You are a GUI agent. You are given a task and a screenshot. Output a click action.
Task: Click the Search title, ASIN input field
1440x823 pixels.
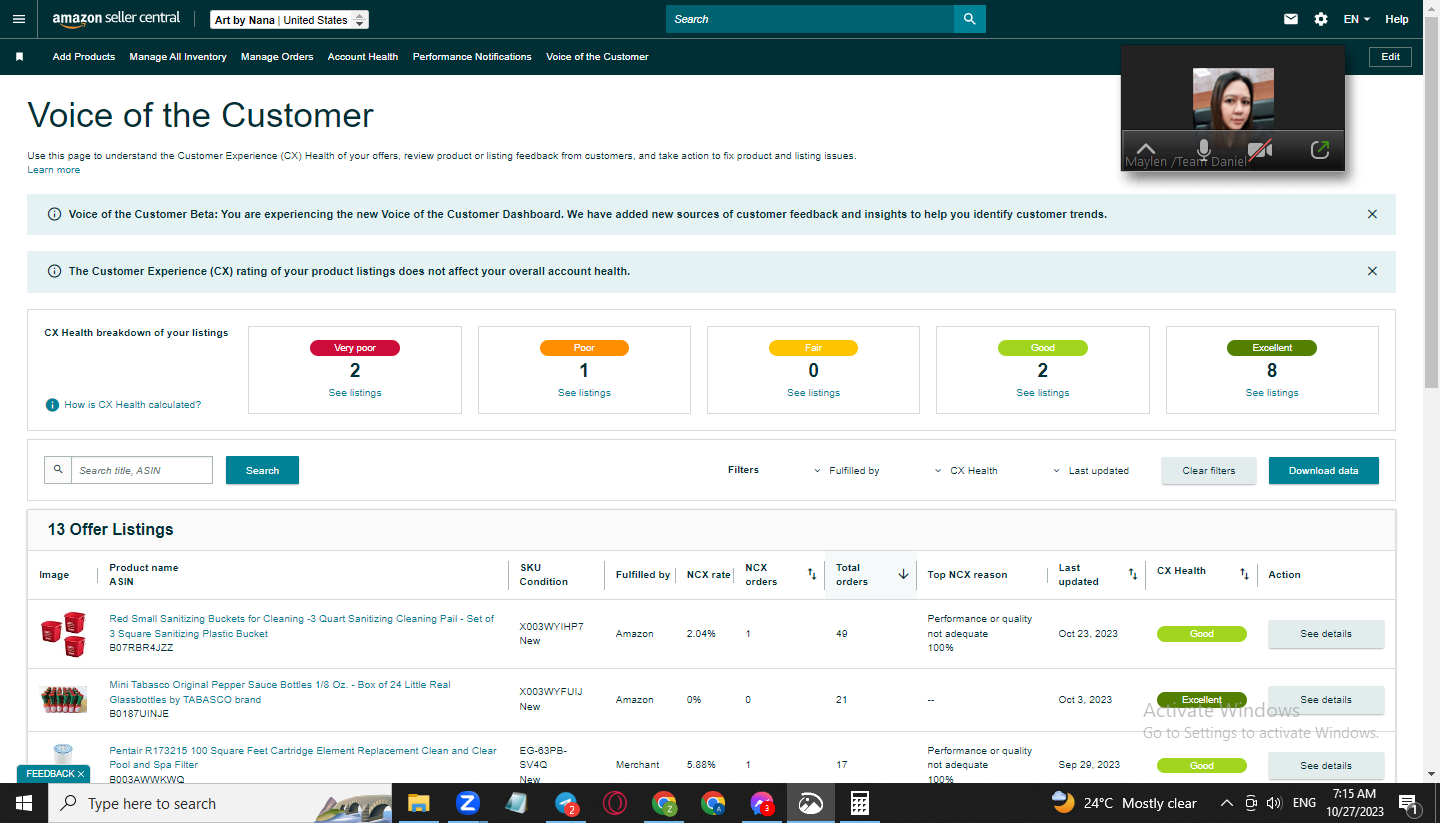(142, 470)
